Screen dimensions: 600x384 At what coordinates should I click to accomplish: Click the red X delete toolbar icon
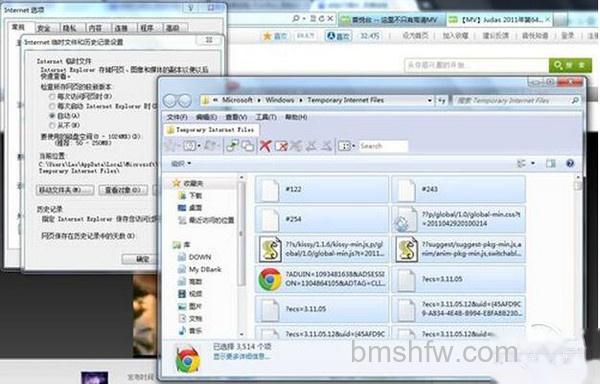click(265, 146)
